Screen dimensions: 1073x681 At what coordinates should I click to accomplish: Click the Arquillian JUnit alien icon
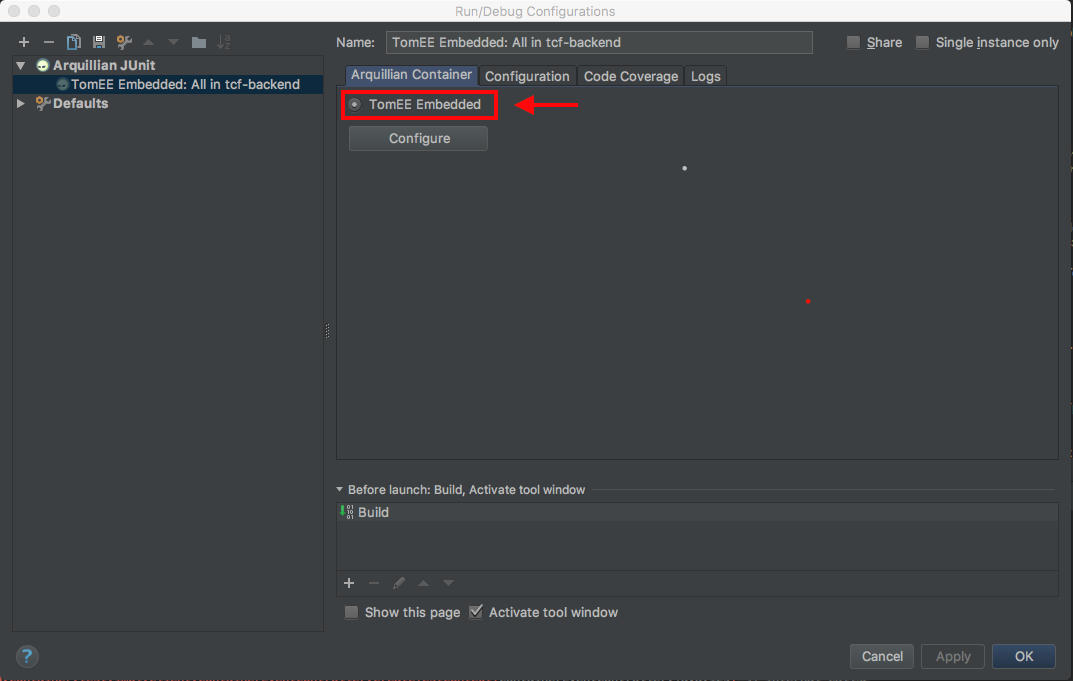(42, 66)
